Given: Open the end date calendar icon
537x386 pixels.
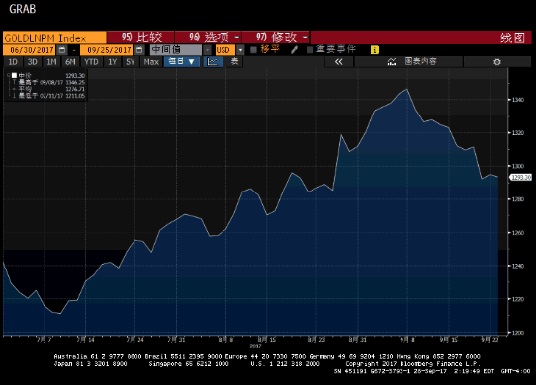Looking at the screenshot, I should (139, 50).
